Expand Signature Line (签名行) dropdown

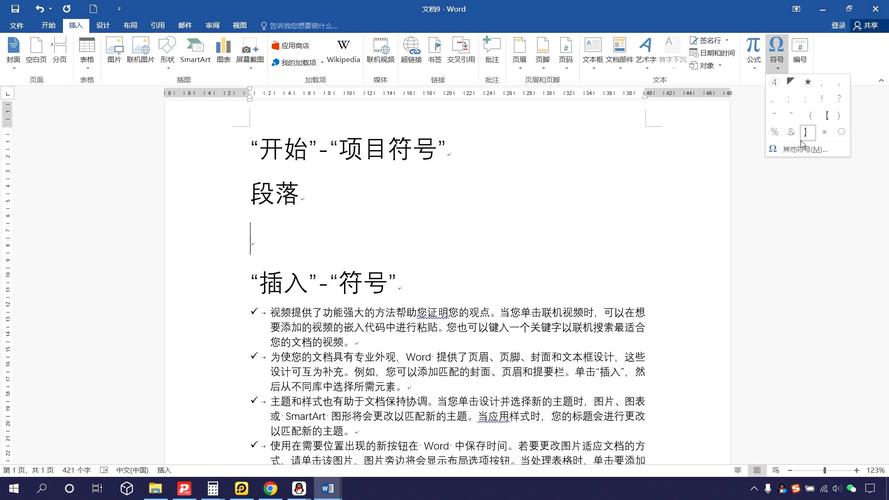point(727,40)
